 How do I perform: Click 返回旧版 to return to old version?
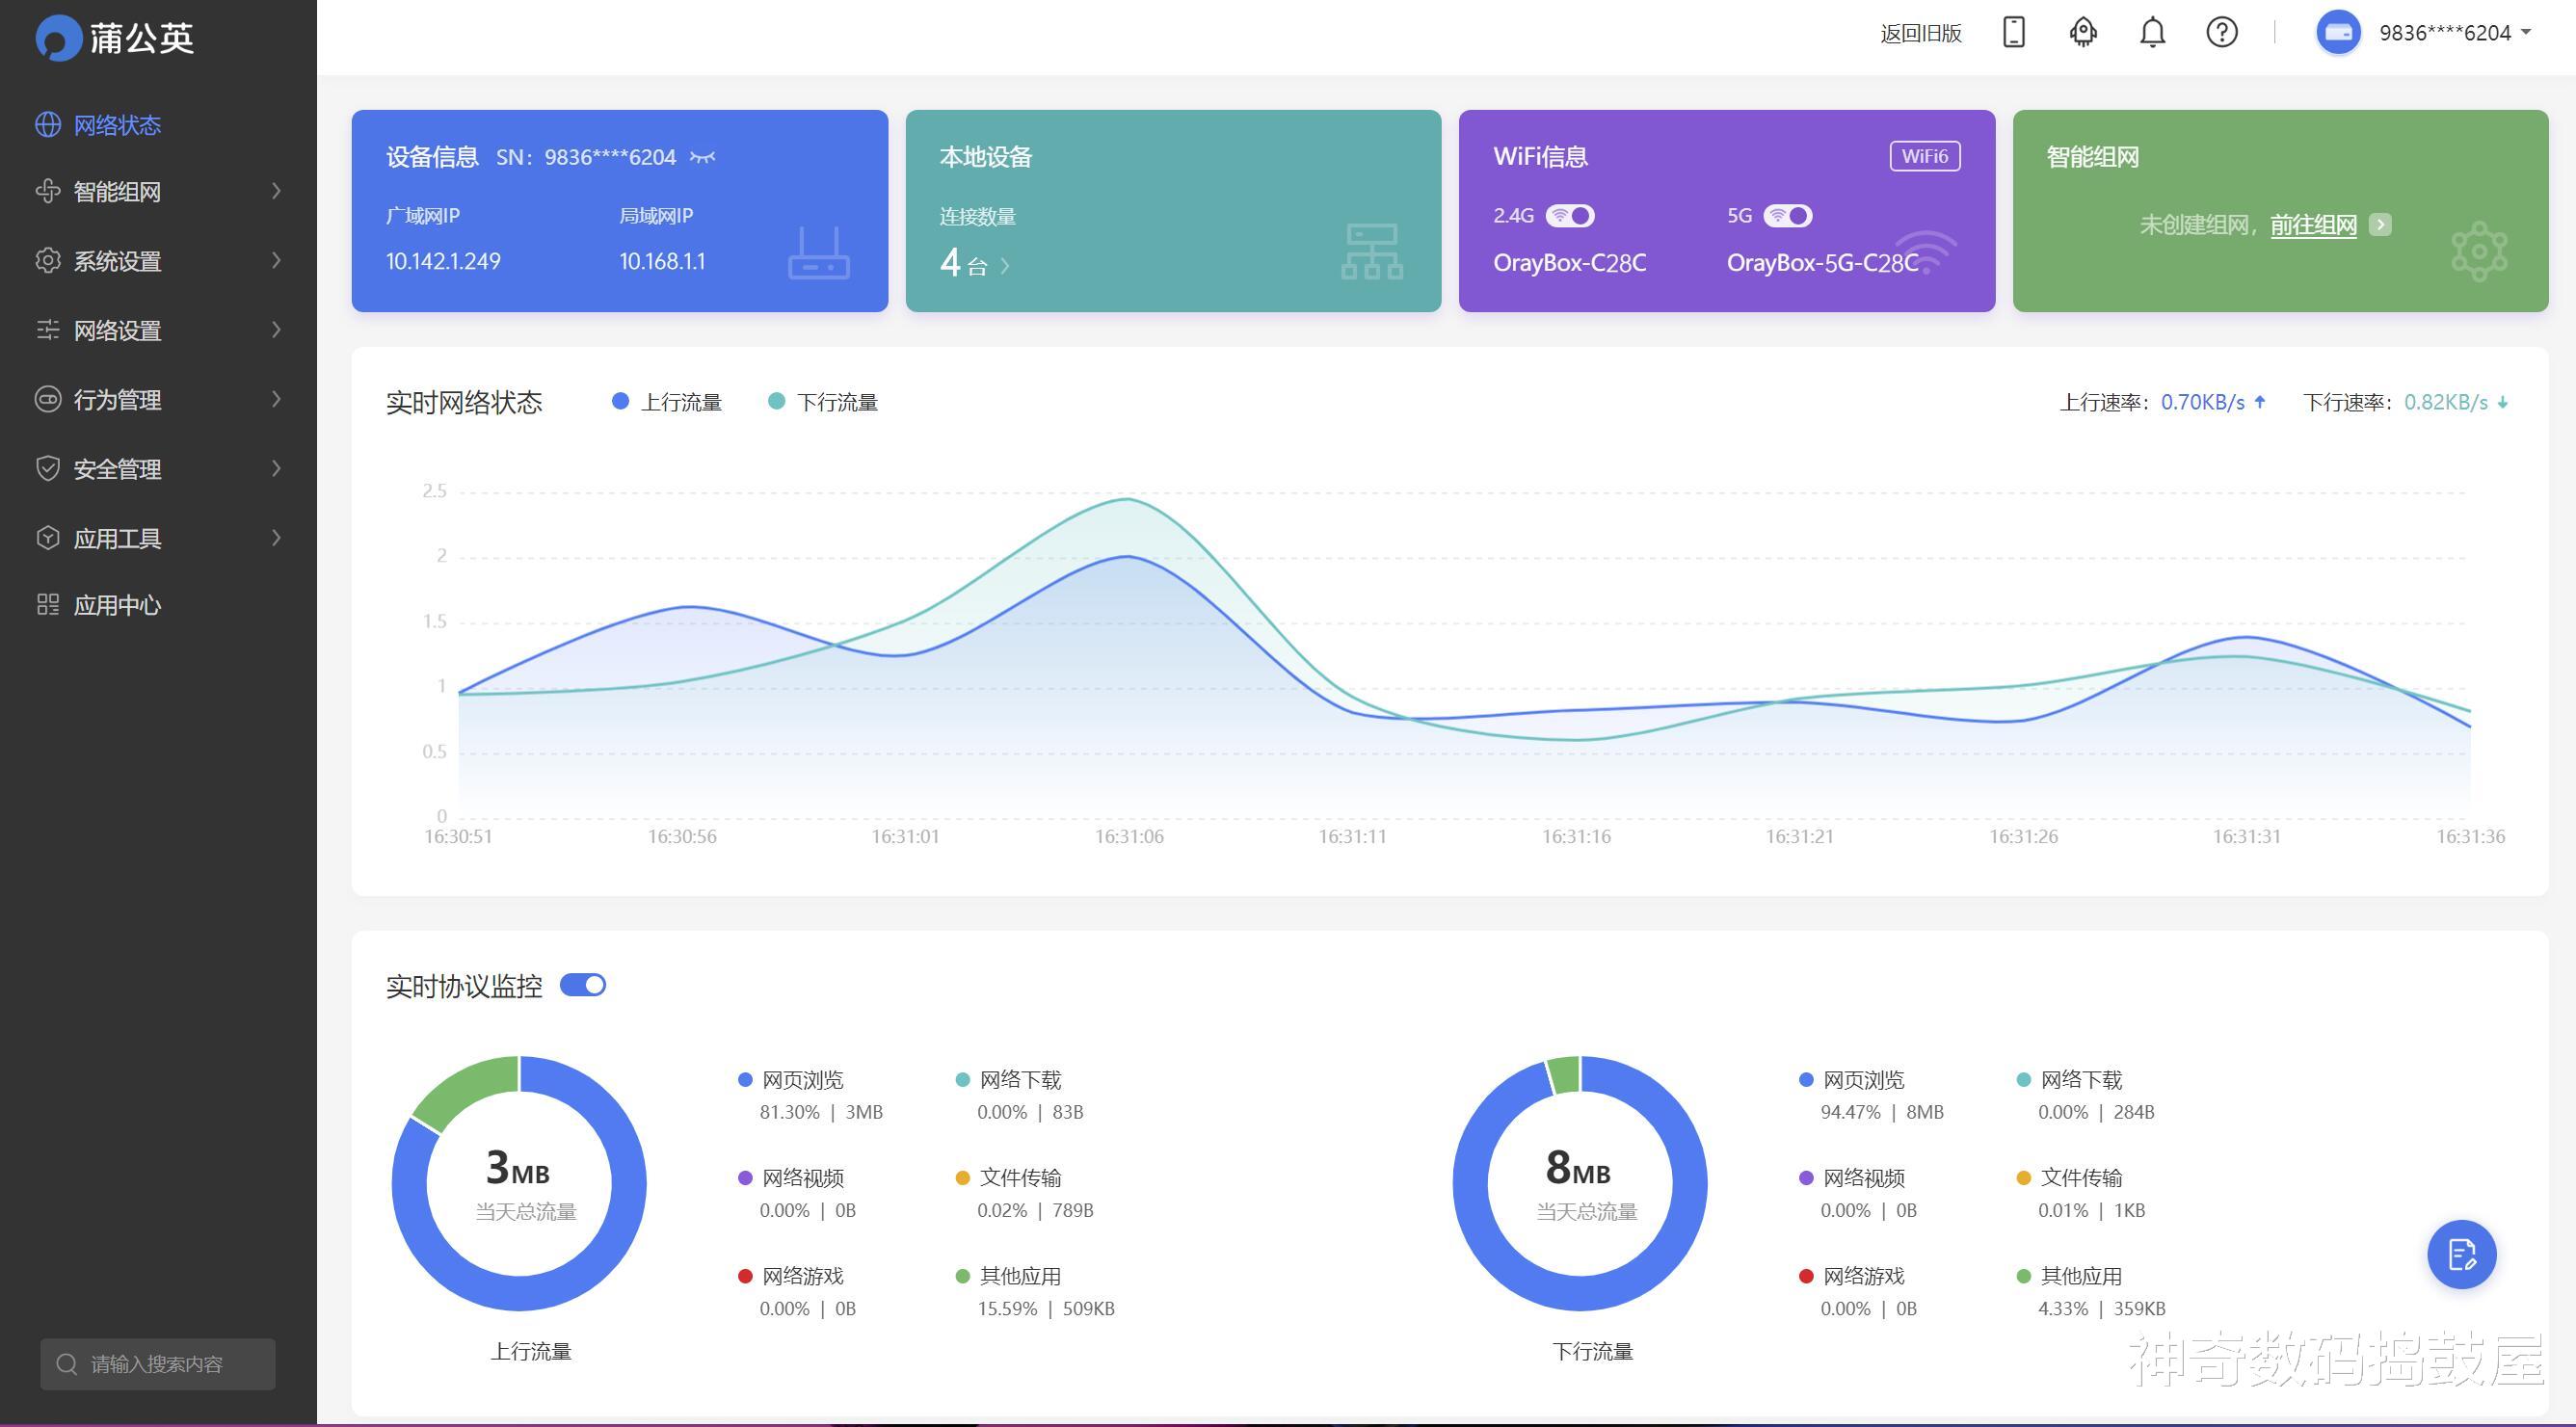pyautogui.click(x=1921, y=33)
